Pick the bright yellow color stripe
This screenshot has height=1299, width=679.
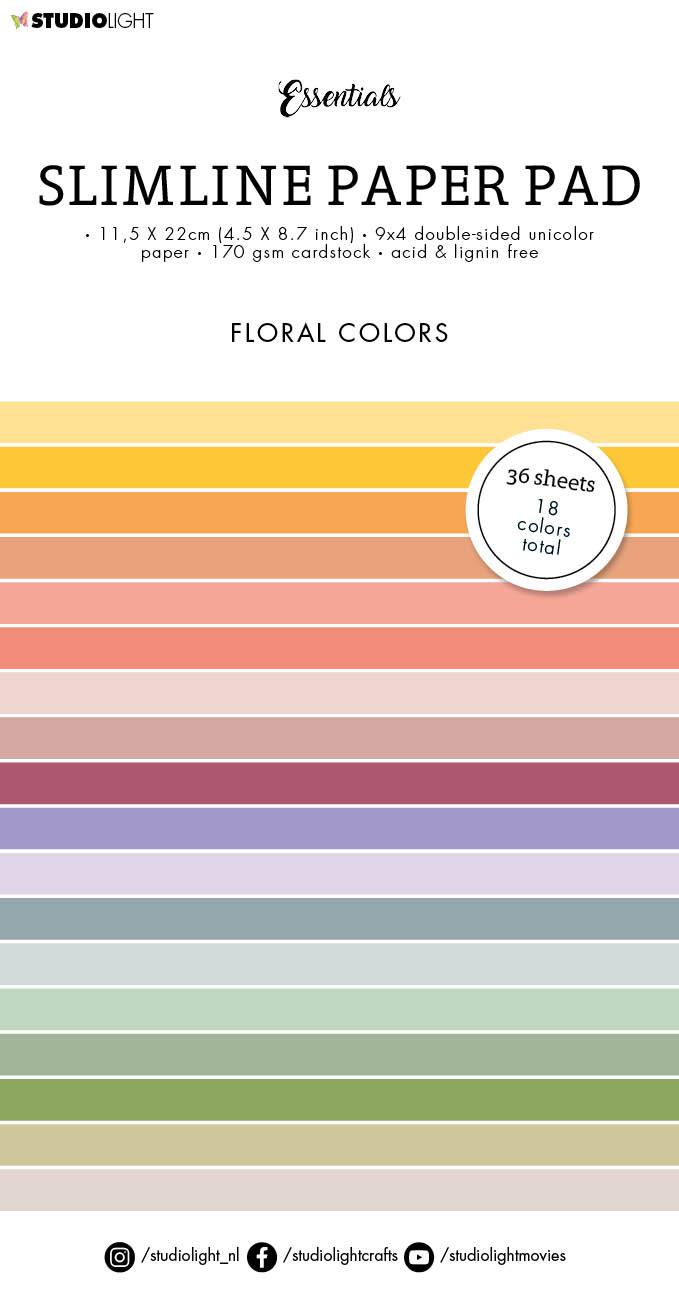[x=230, y=467]
